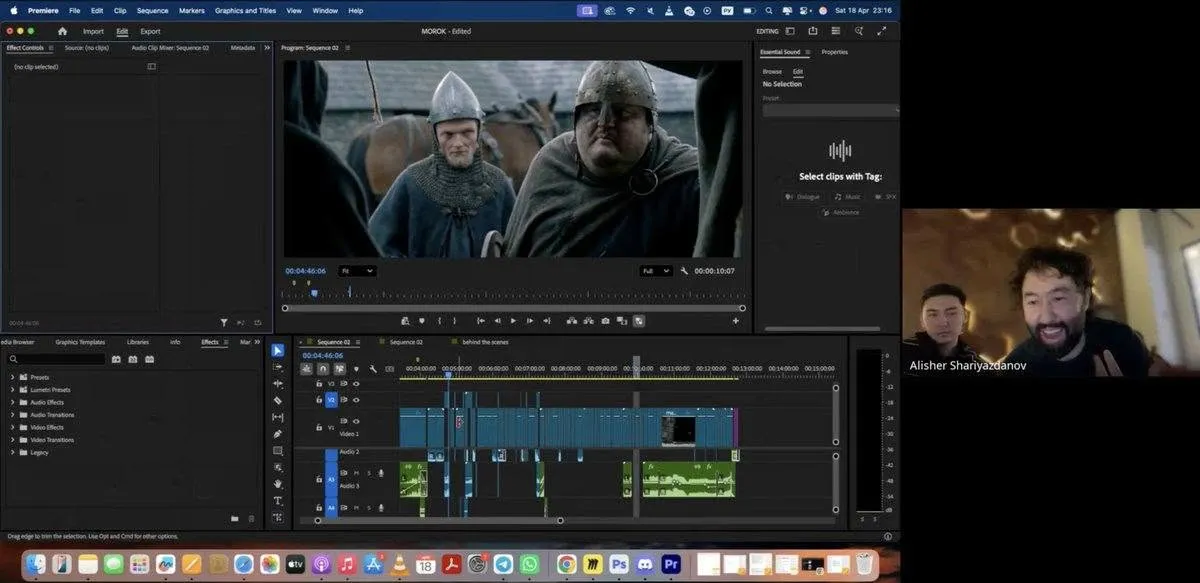Click 32-bit Color effects filter icon
The image size is (1200, 583).
pyautogui.click(x=132, y=359)
